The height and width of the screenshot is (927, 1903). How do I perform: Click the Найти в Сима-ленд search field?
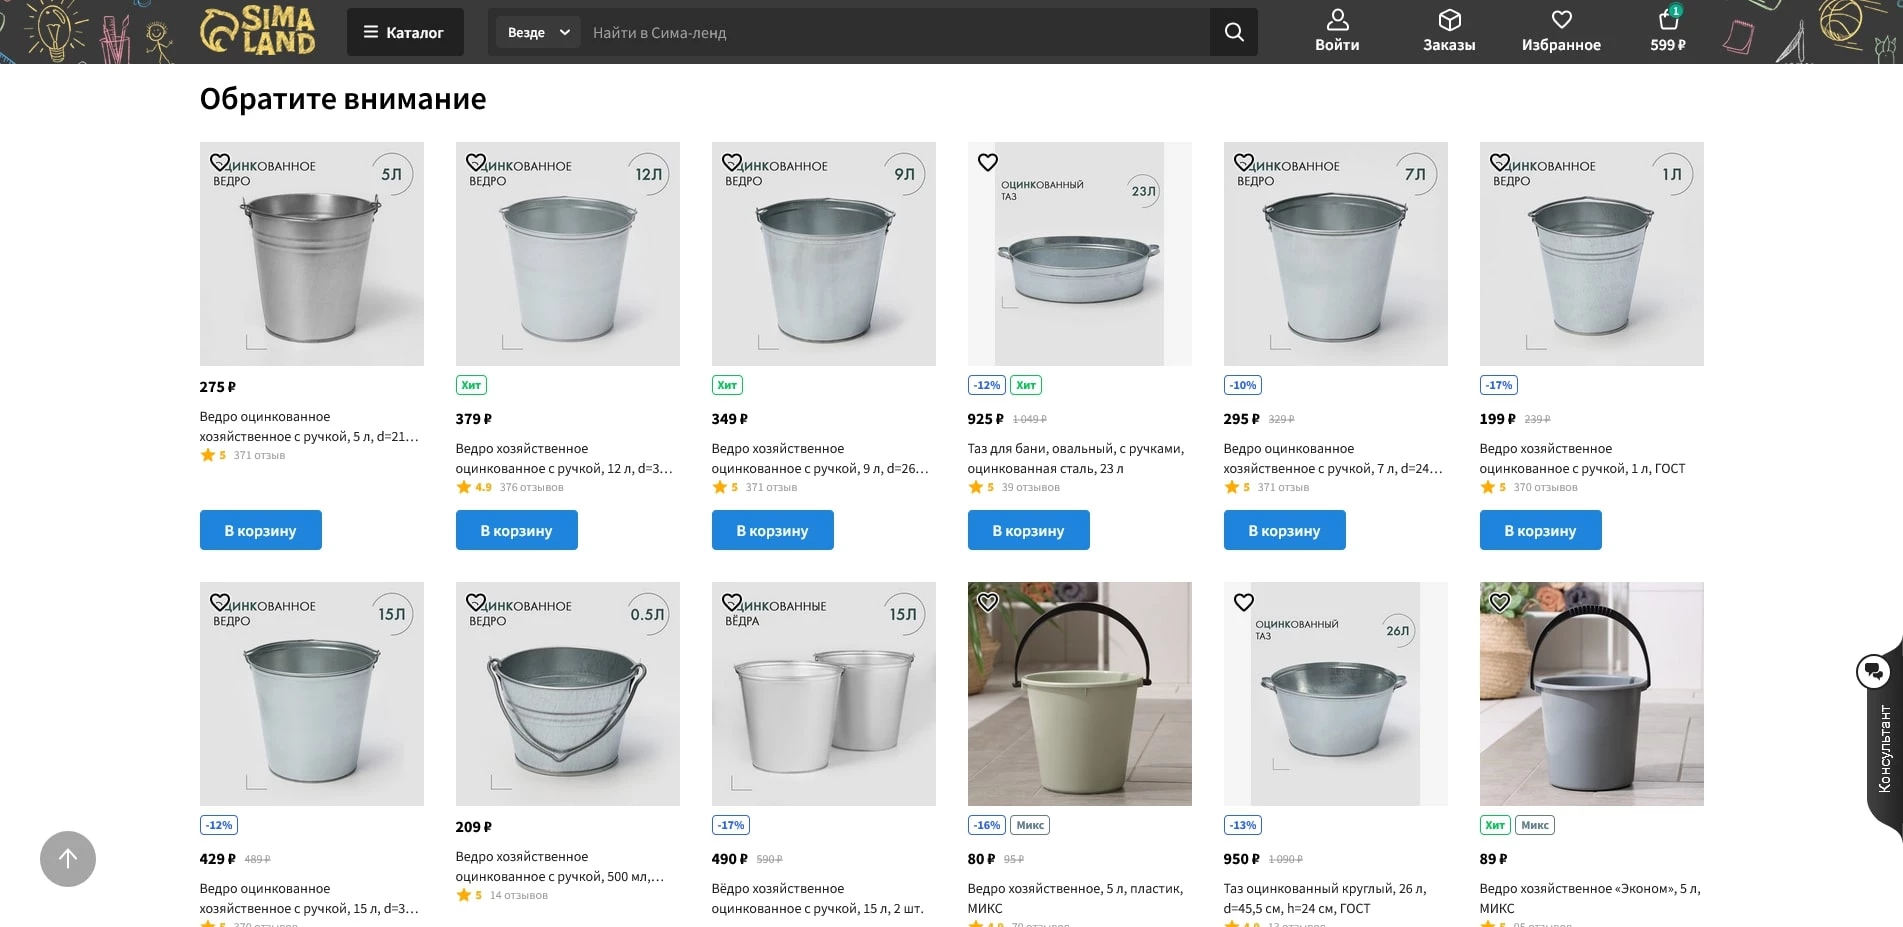click(895, 32)
